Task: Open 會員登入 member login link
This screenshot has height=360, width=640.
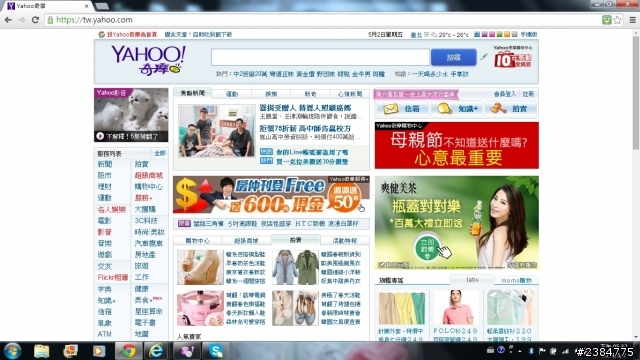Action: [505, 94]
